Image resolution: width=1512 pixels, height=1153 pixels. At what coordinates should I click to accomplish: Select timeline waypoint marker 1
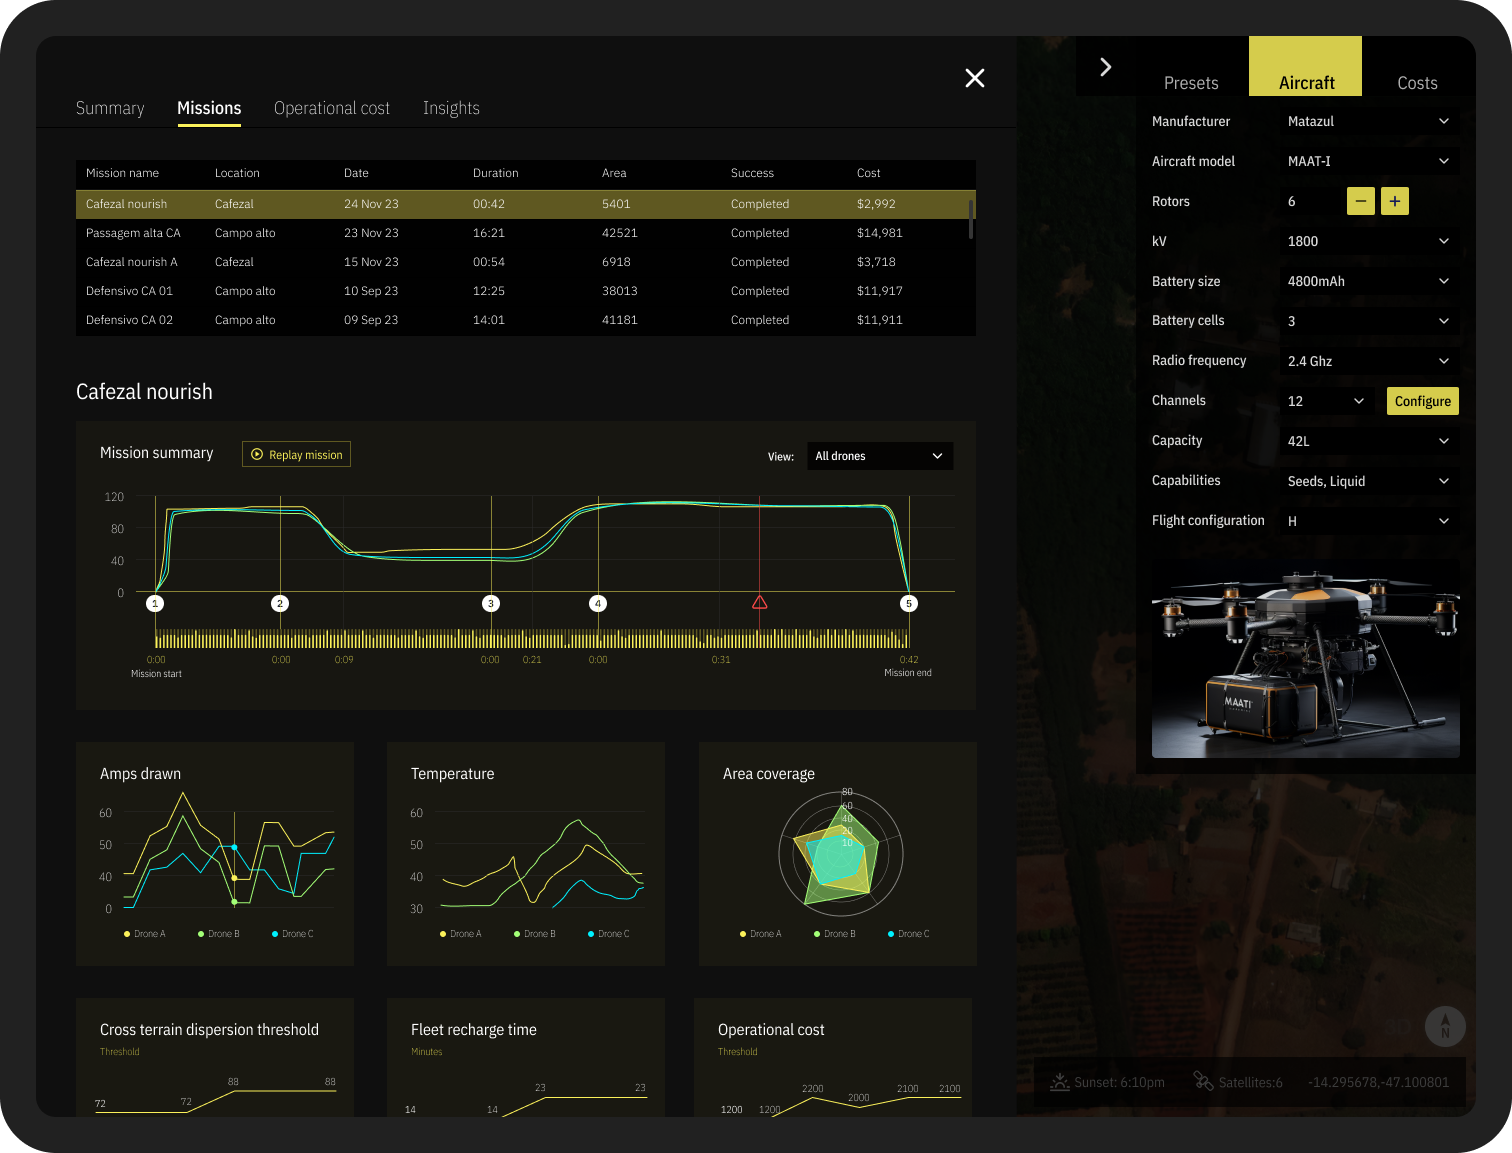tap(155, 603)
